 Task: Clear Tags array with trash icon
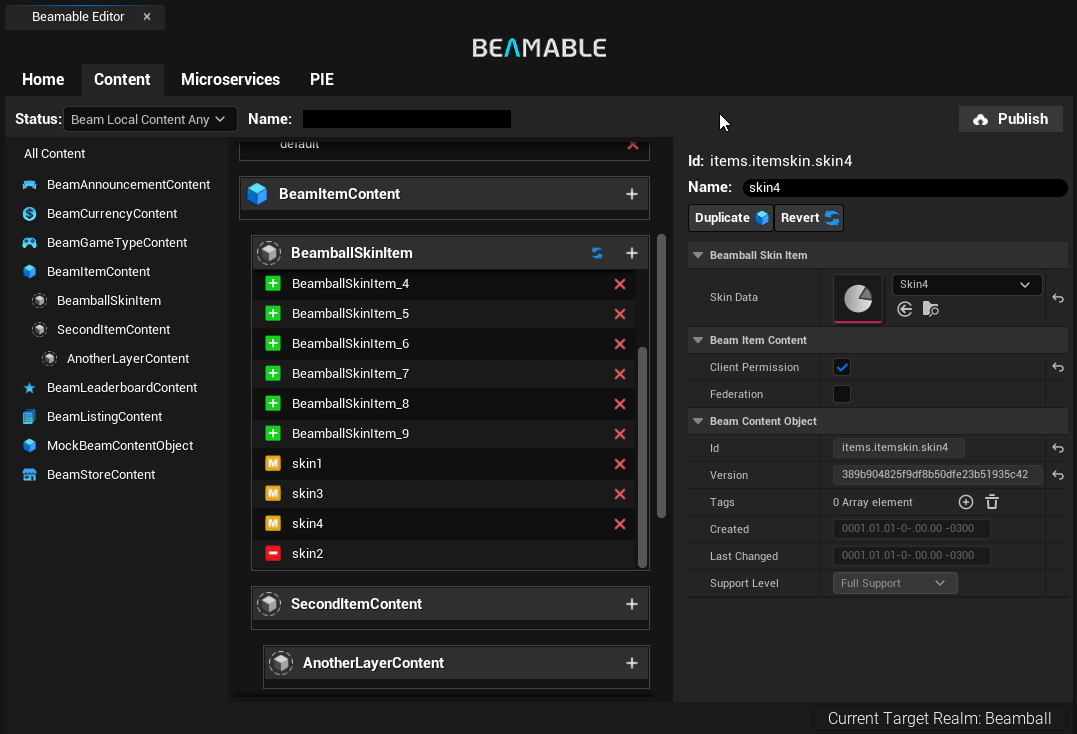[991, 502]
